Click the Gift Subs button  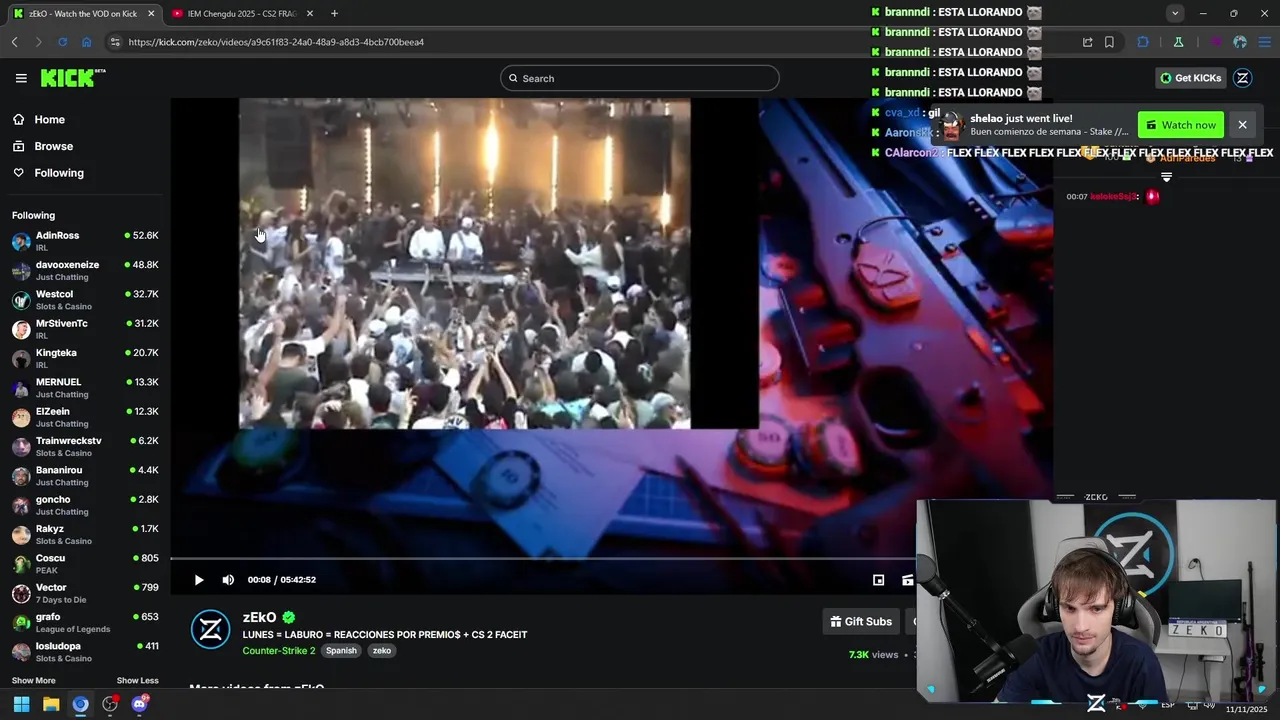pyautogui.click(x=861, y=622)
